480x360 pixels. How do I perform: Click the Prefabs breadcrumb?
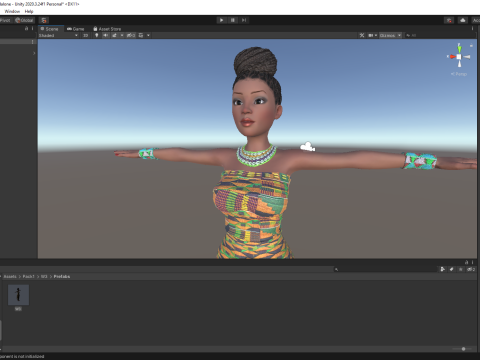[x=62, y=277]
